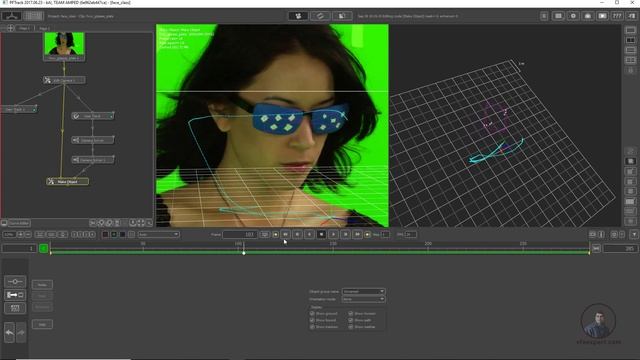Click the magnifier icon at node panel bottom right

149,223
